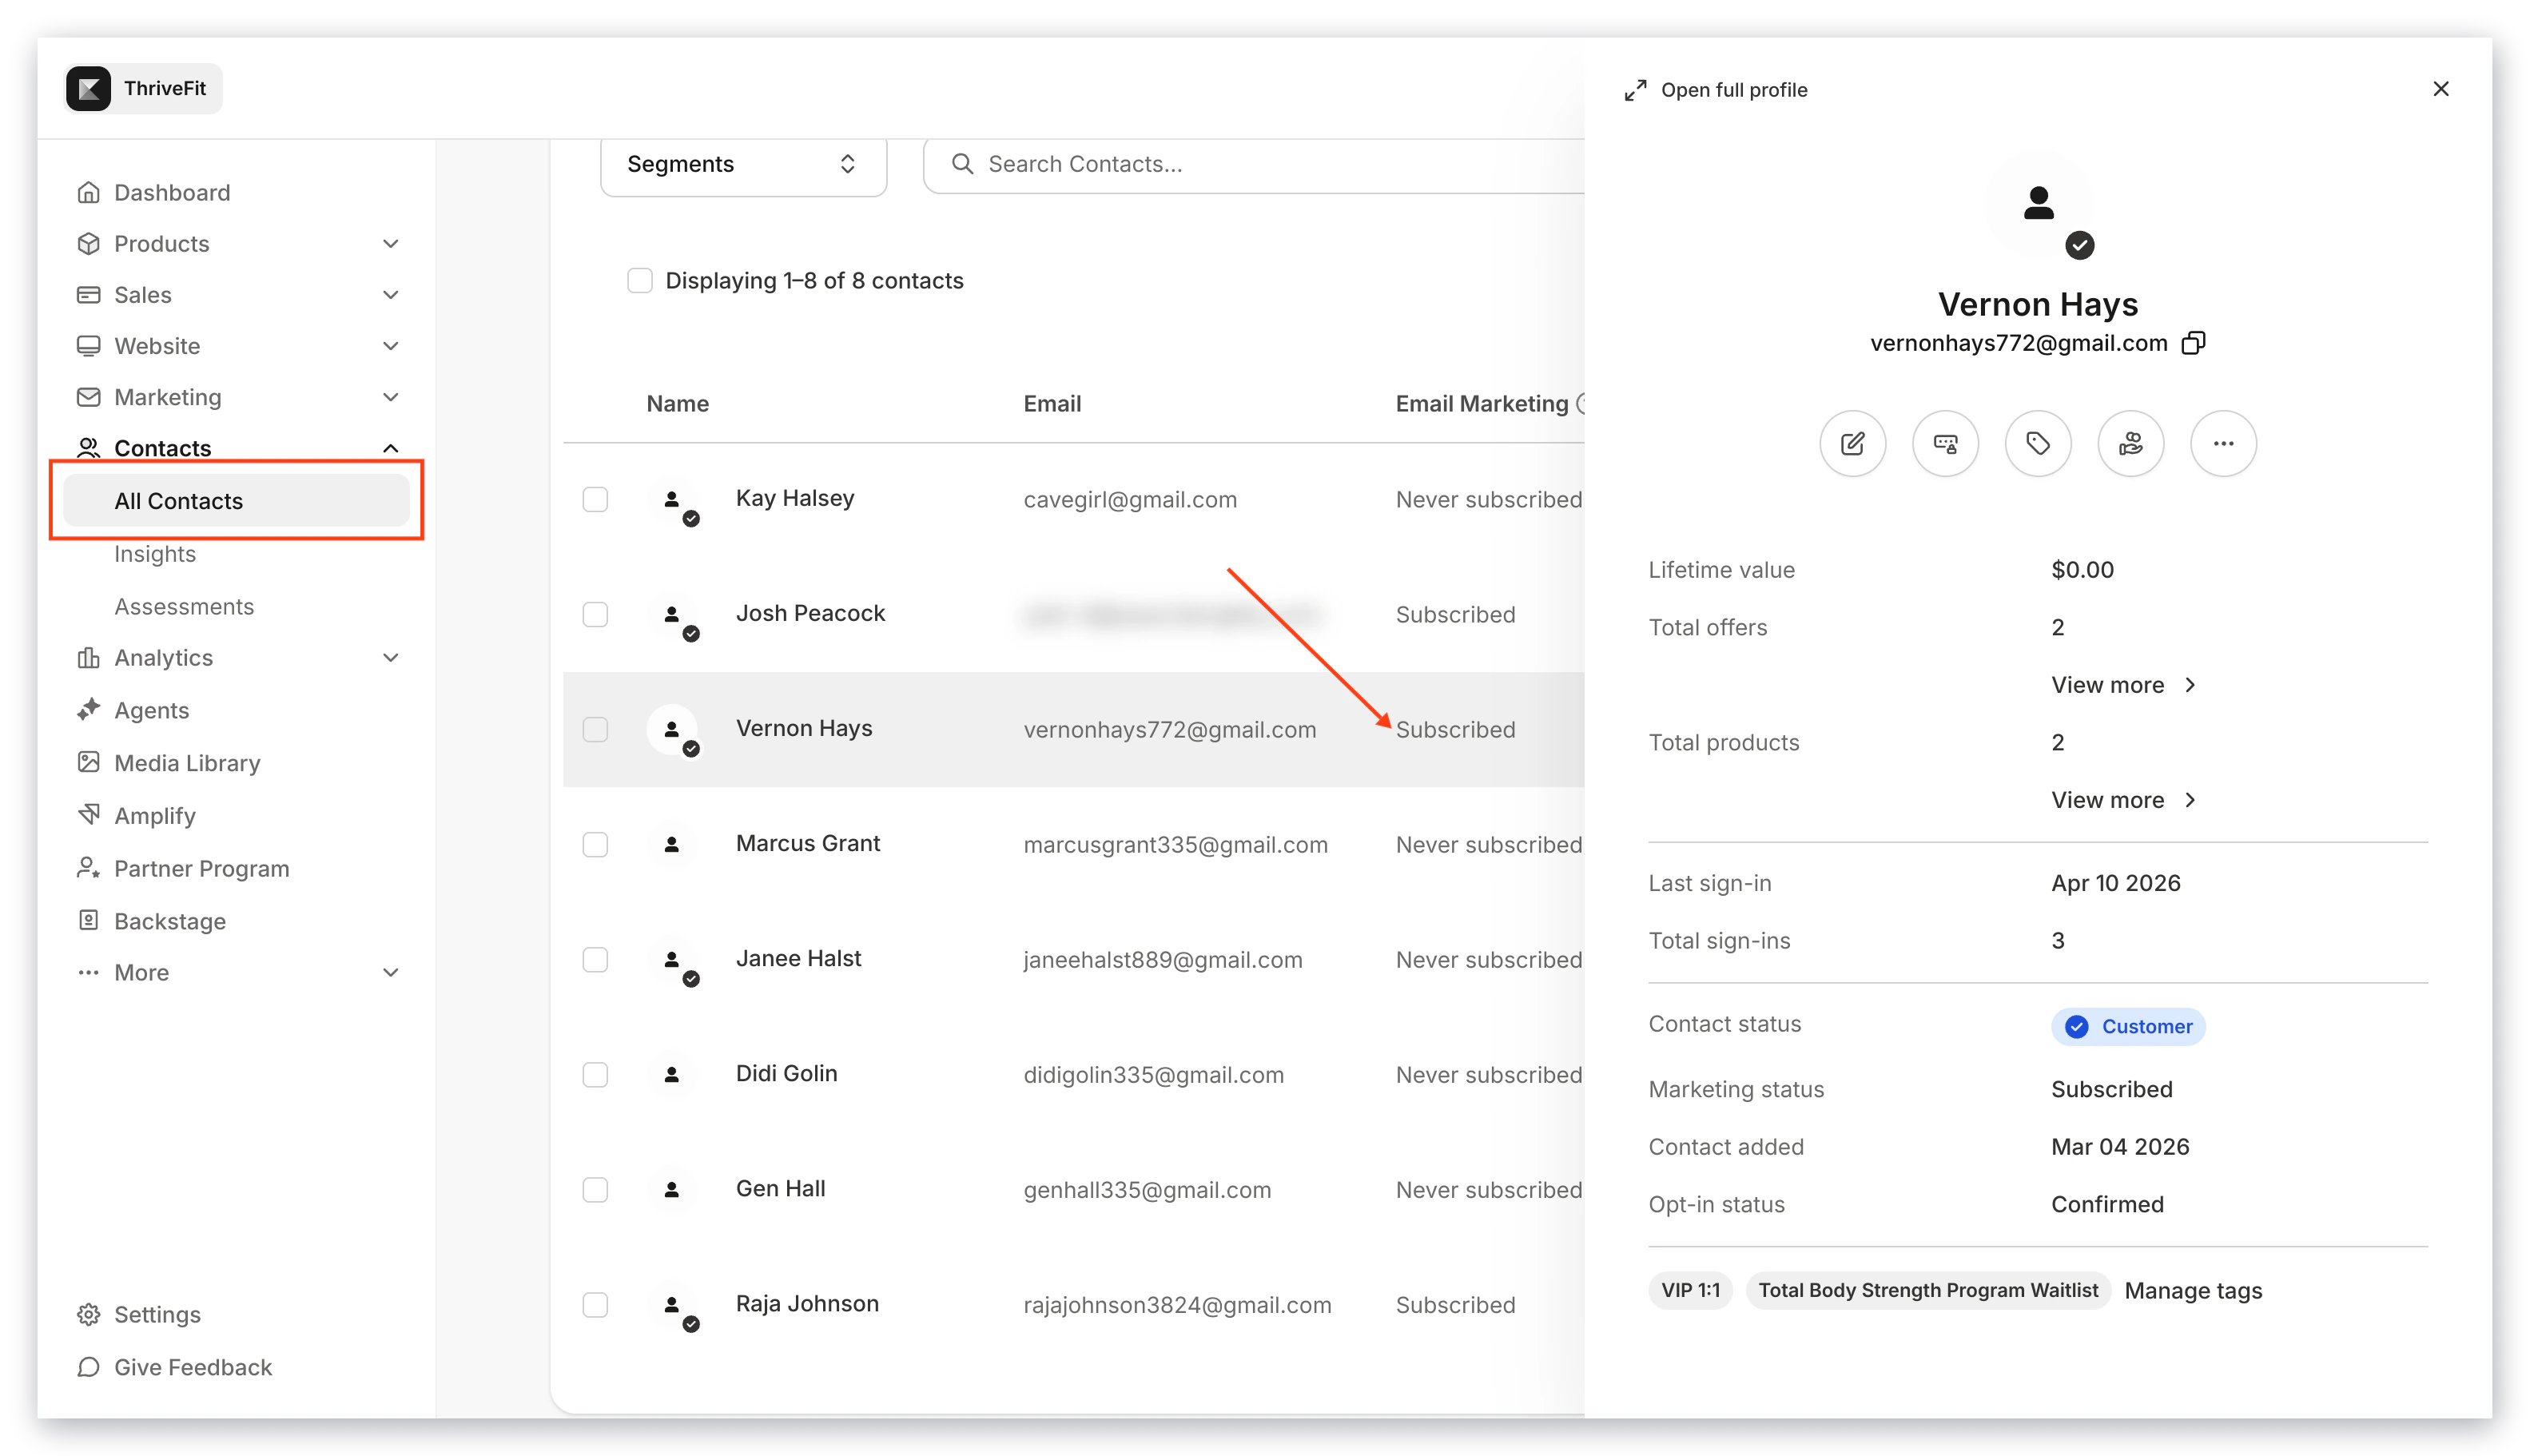Click the search magnifier icon
This screenshot has height=1456, width=2530.
[x=962, y=163]
